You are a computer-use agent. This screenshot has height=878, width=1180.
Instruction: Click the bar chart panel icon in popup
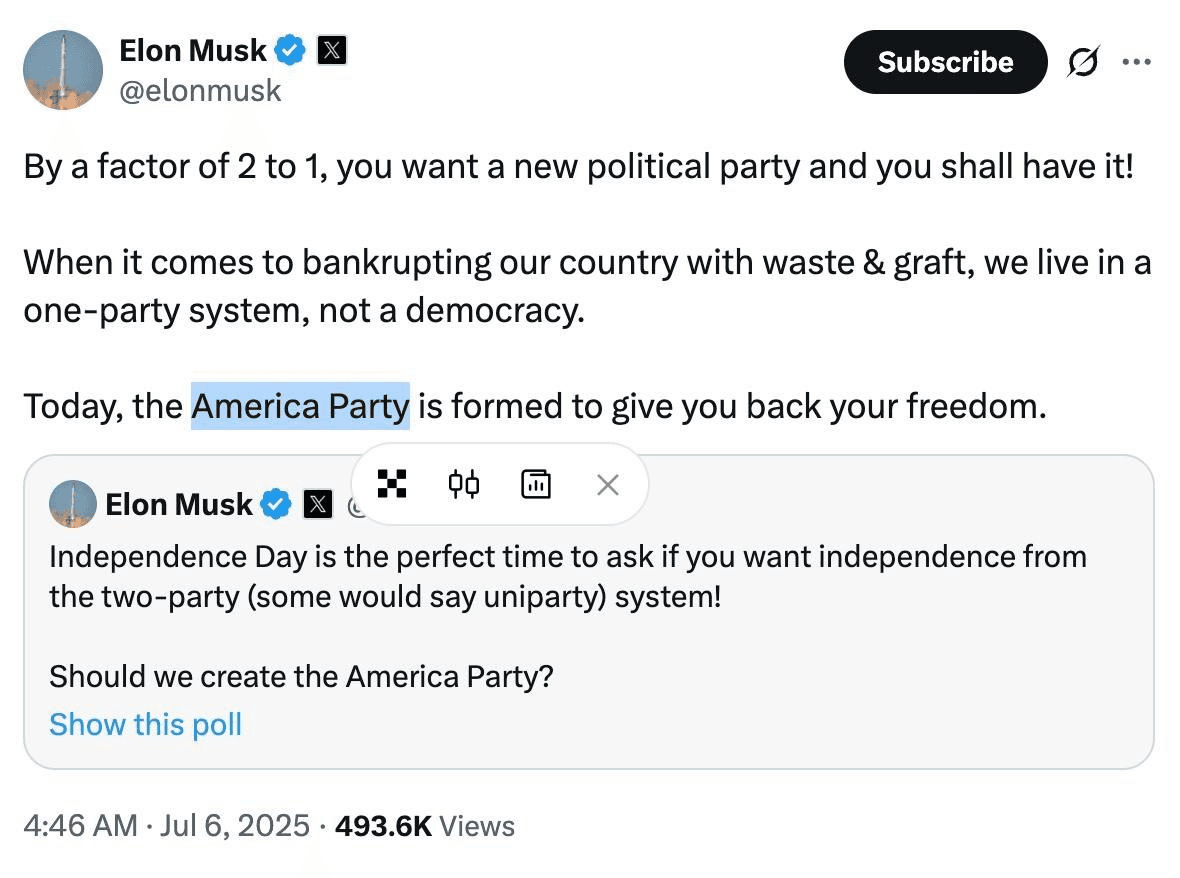pos(536,484)
